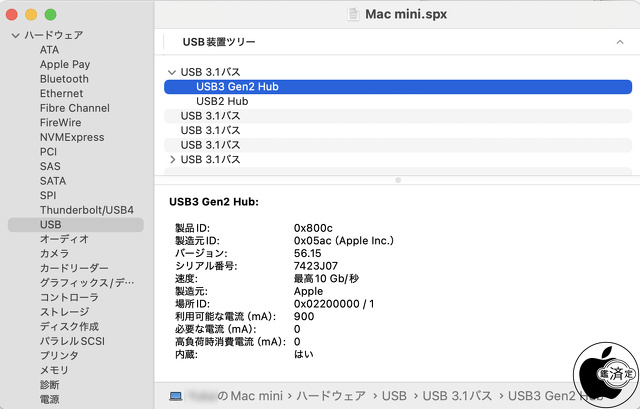
Task: Select パラレルSCSI in the sidebar
Action: pyautogui.click(x=72, y=341)
